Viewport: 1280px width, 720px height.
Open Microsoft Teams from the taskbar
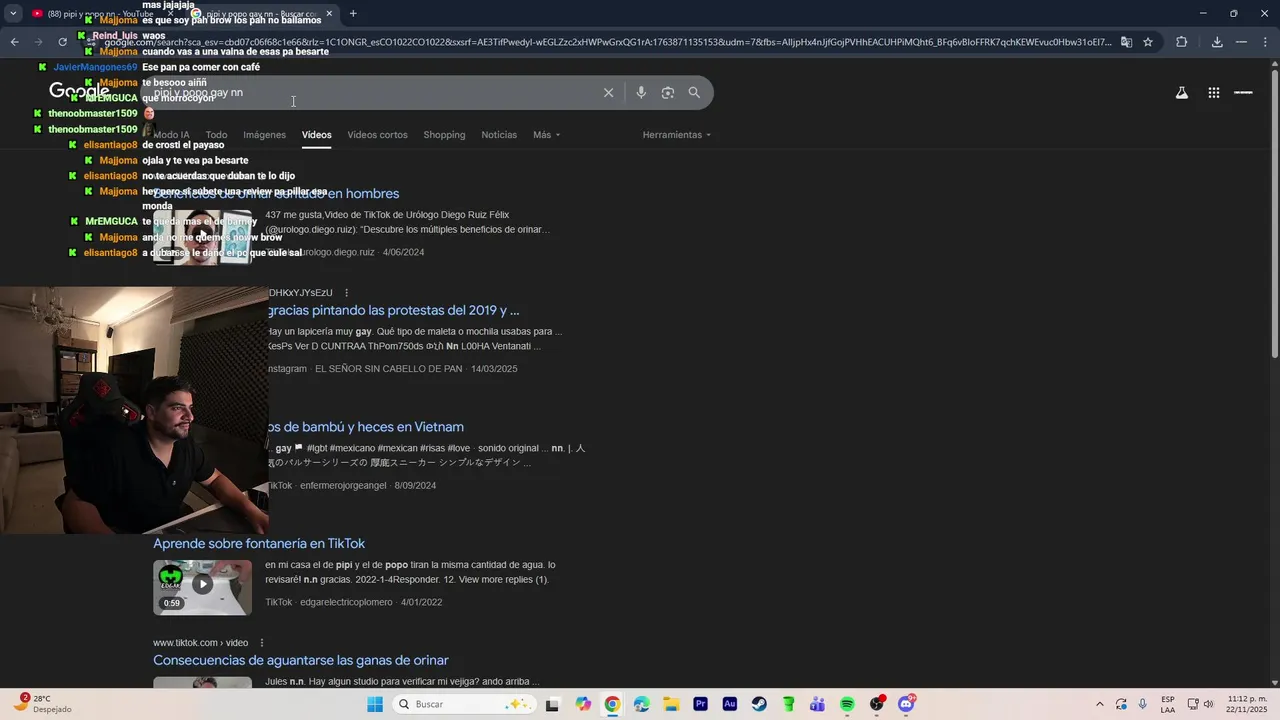818,704
